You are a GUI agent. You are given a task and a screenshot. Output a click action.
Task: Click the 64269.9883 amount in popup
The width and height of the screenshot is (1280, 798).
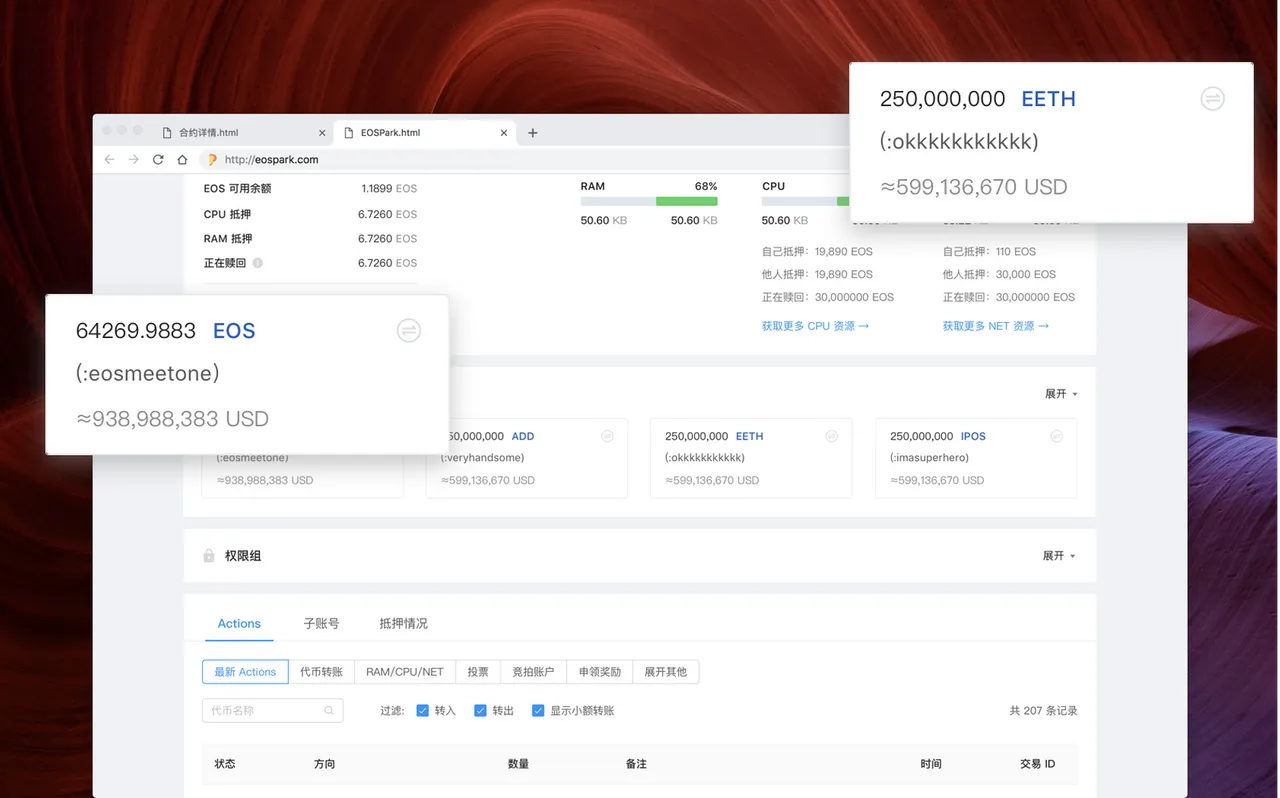(x=136, y=331)
